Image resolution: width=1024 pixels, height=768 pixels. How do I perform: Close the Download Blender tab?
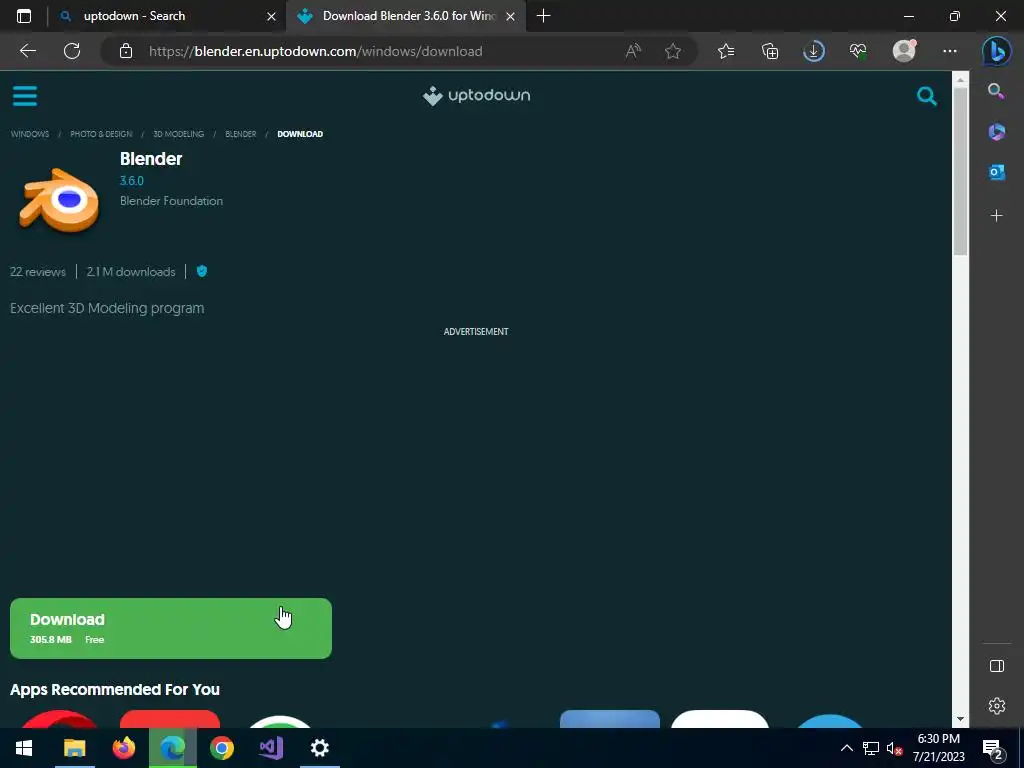[x=511, y=16]
